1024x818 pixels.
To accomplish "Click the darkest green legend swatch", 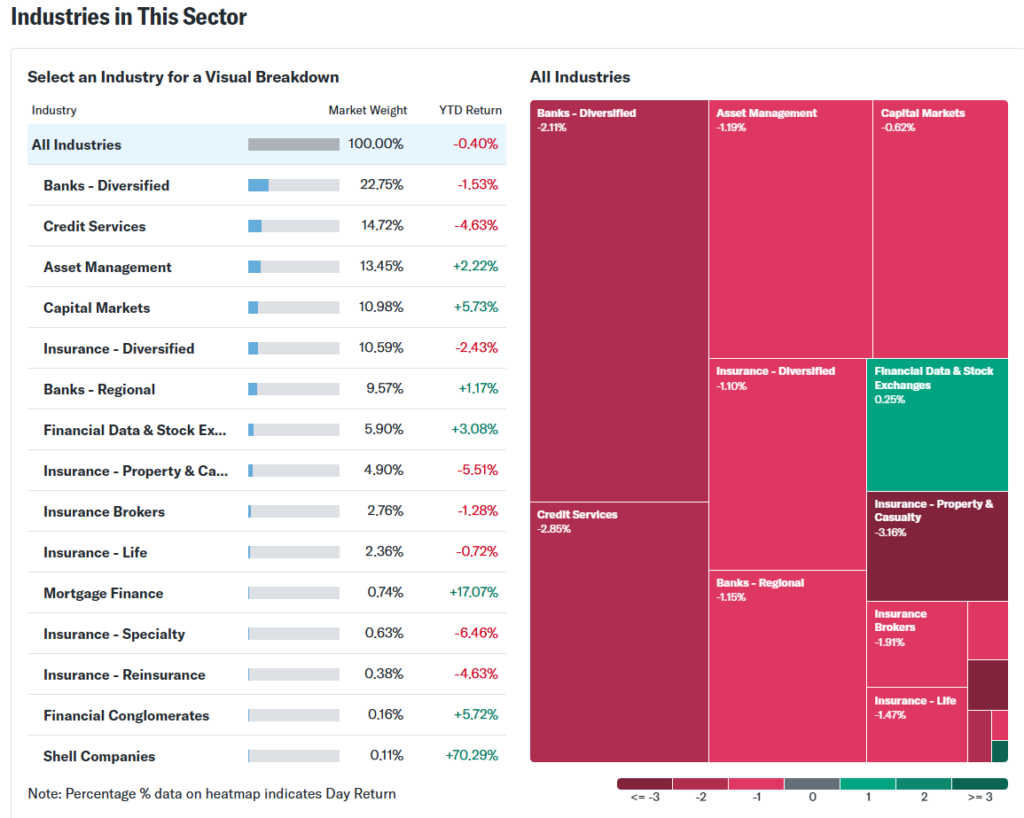I will click(980, 784).
